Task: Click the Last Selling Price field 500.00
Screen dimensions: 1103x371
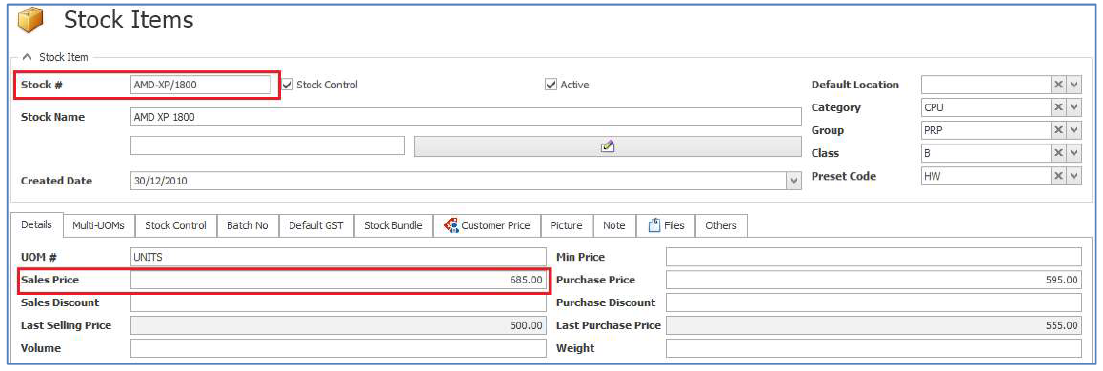Action: point(338,325)
